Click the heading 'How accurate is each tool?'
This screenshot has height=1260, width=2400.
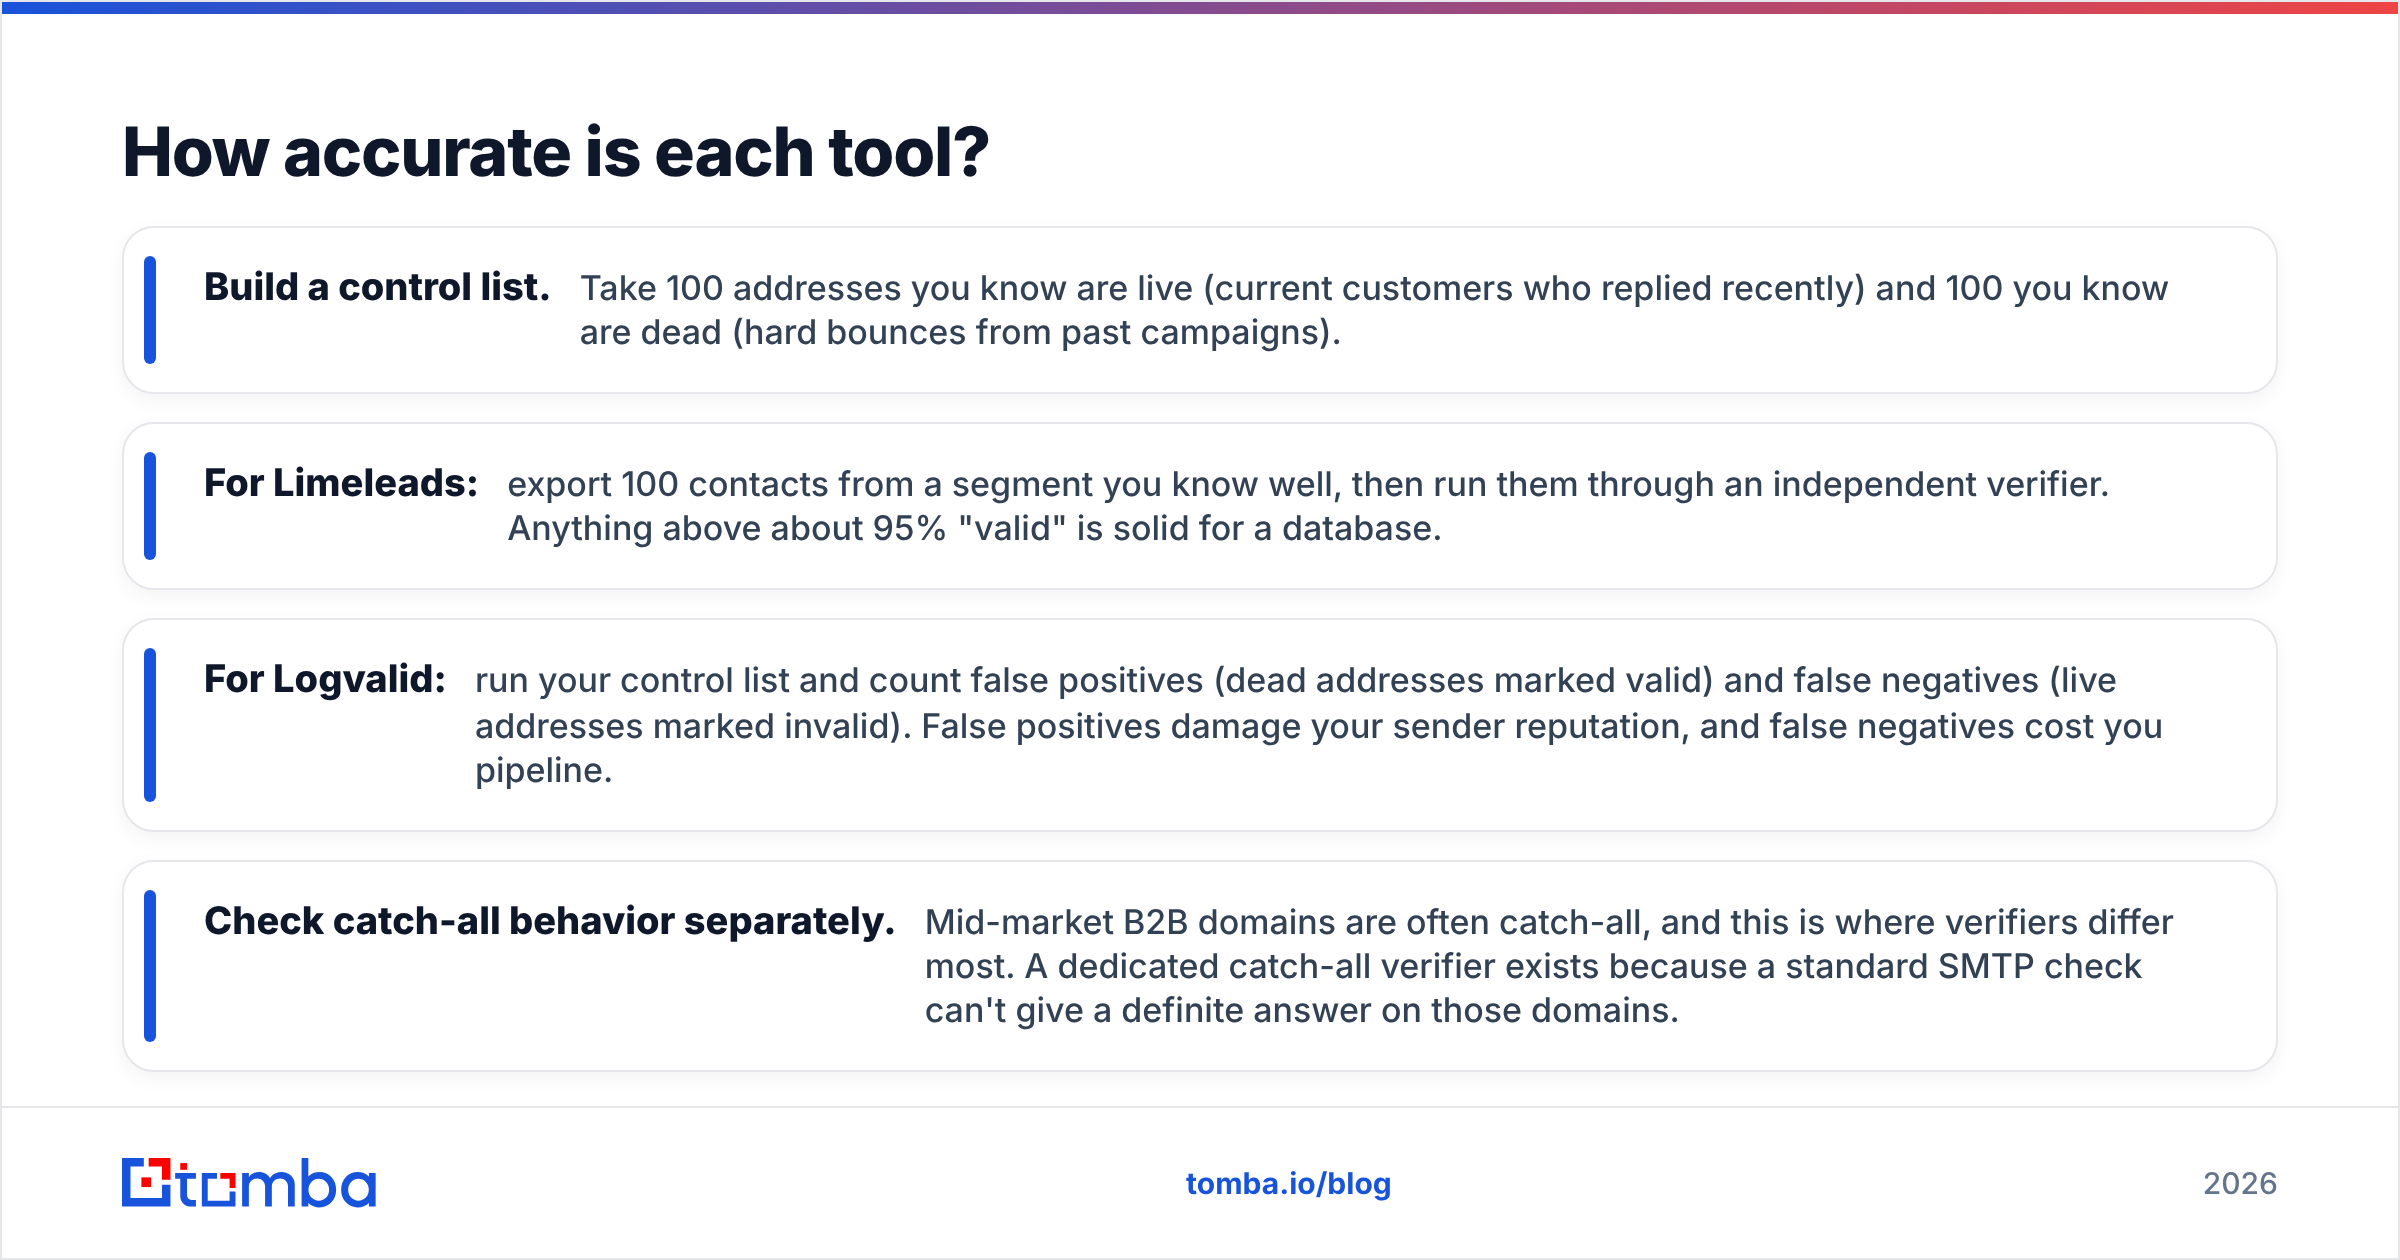[x=555, y=153]
